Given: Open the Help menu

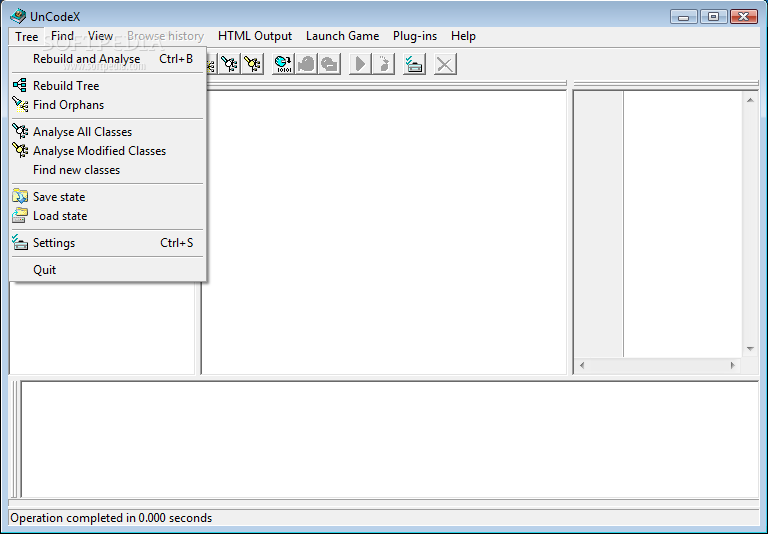Looking at the screenshot, I should pos(463,36).
